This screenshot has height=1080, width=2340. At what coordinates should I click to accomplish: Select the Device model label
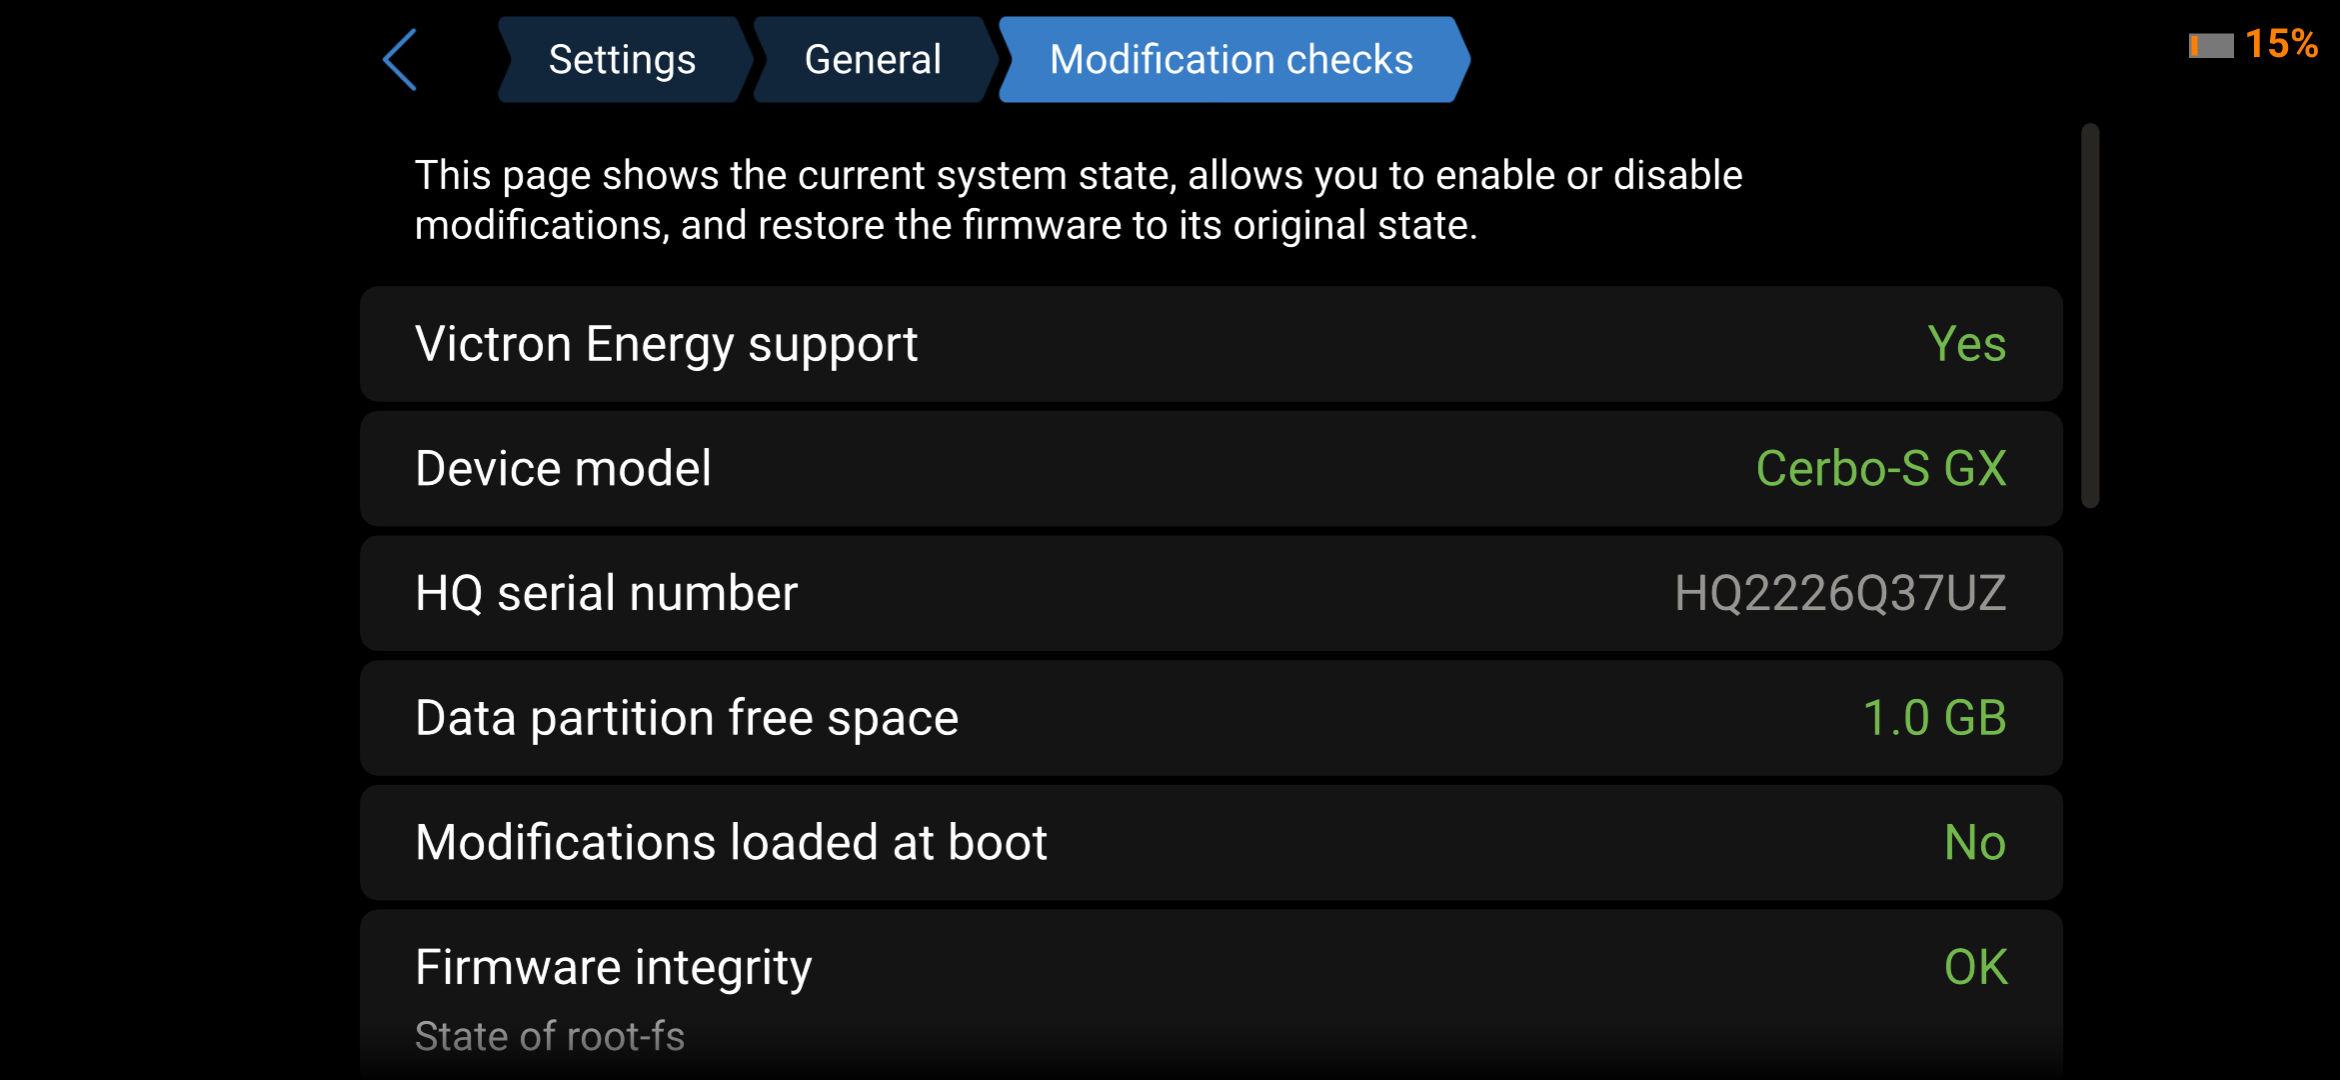point(563,468)
